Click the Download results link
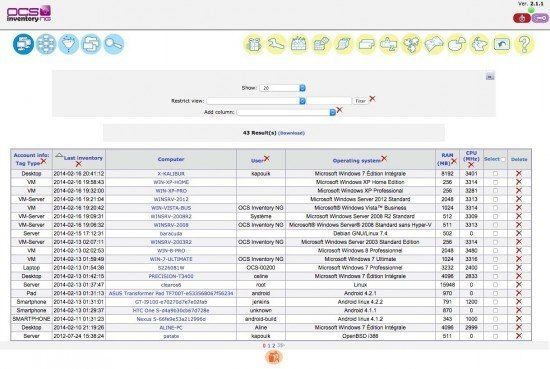This screenshot has width=550, height=369. pyautogui.click(x=291, y=133)
